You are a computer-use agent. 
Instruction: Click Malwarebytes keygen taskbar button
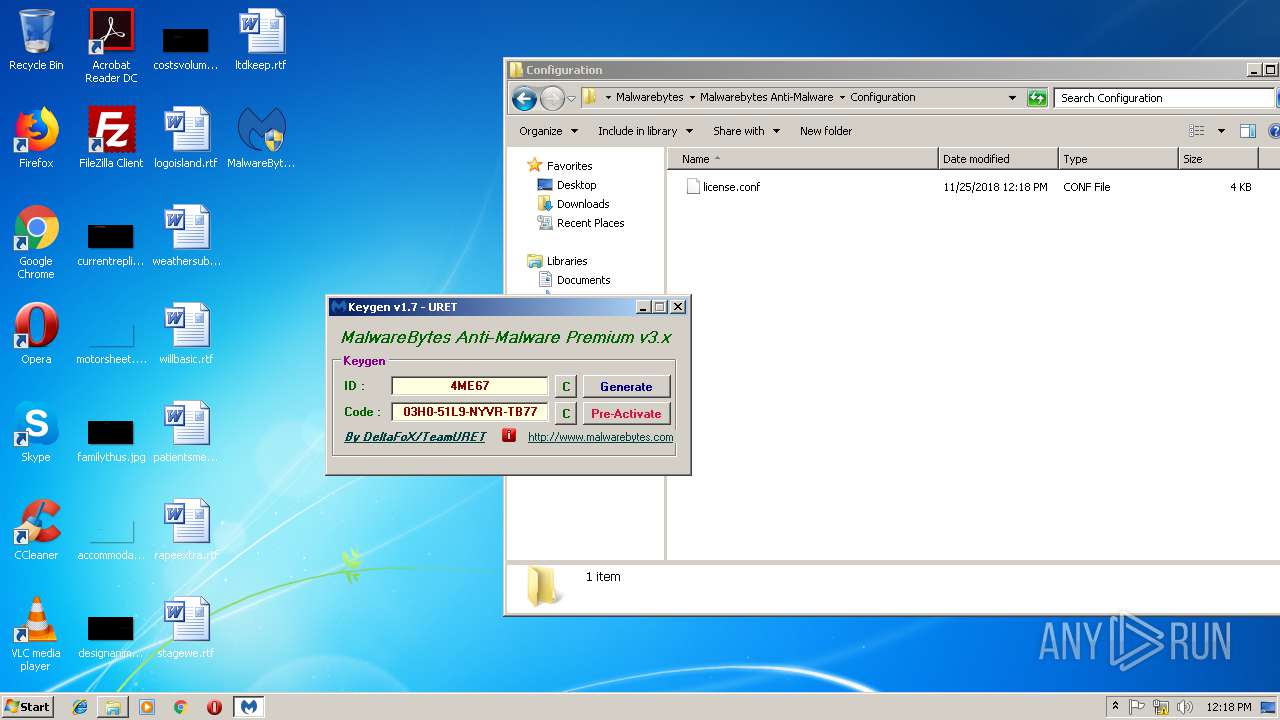coord(249,707)
